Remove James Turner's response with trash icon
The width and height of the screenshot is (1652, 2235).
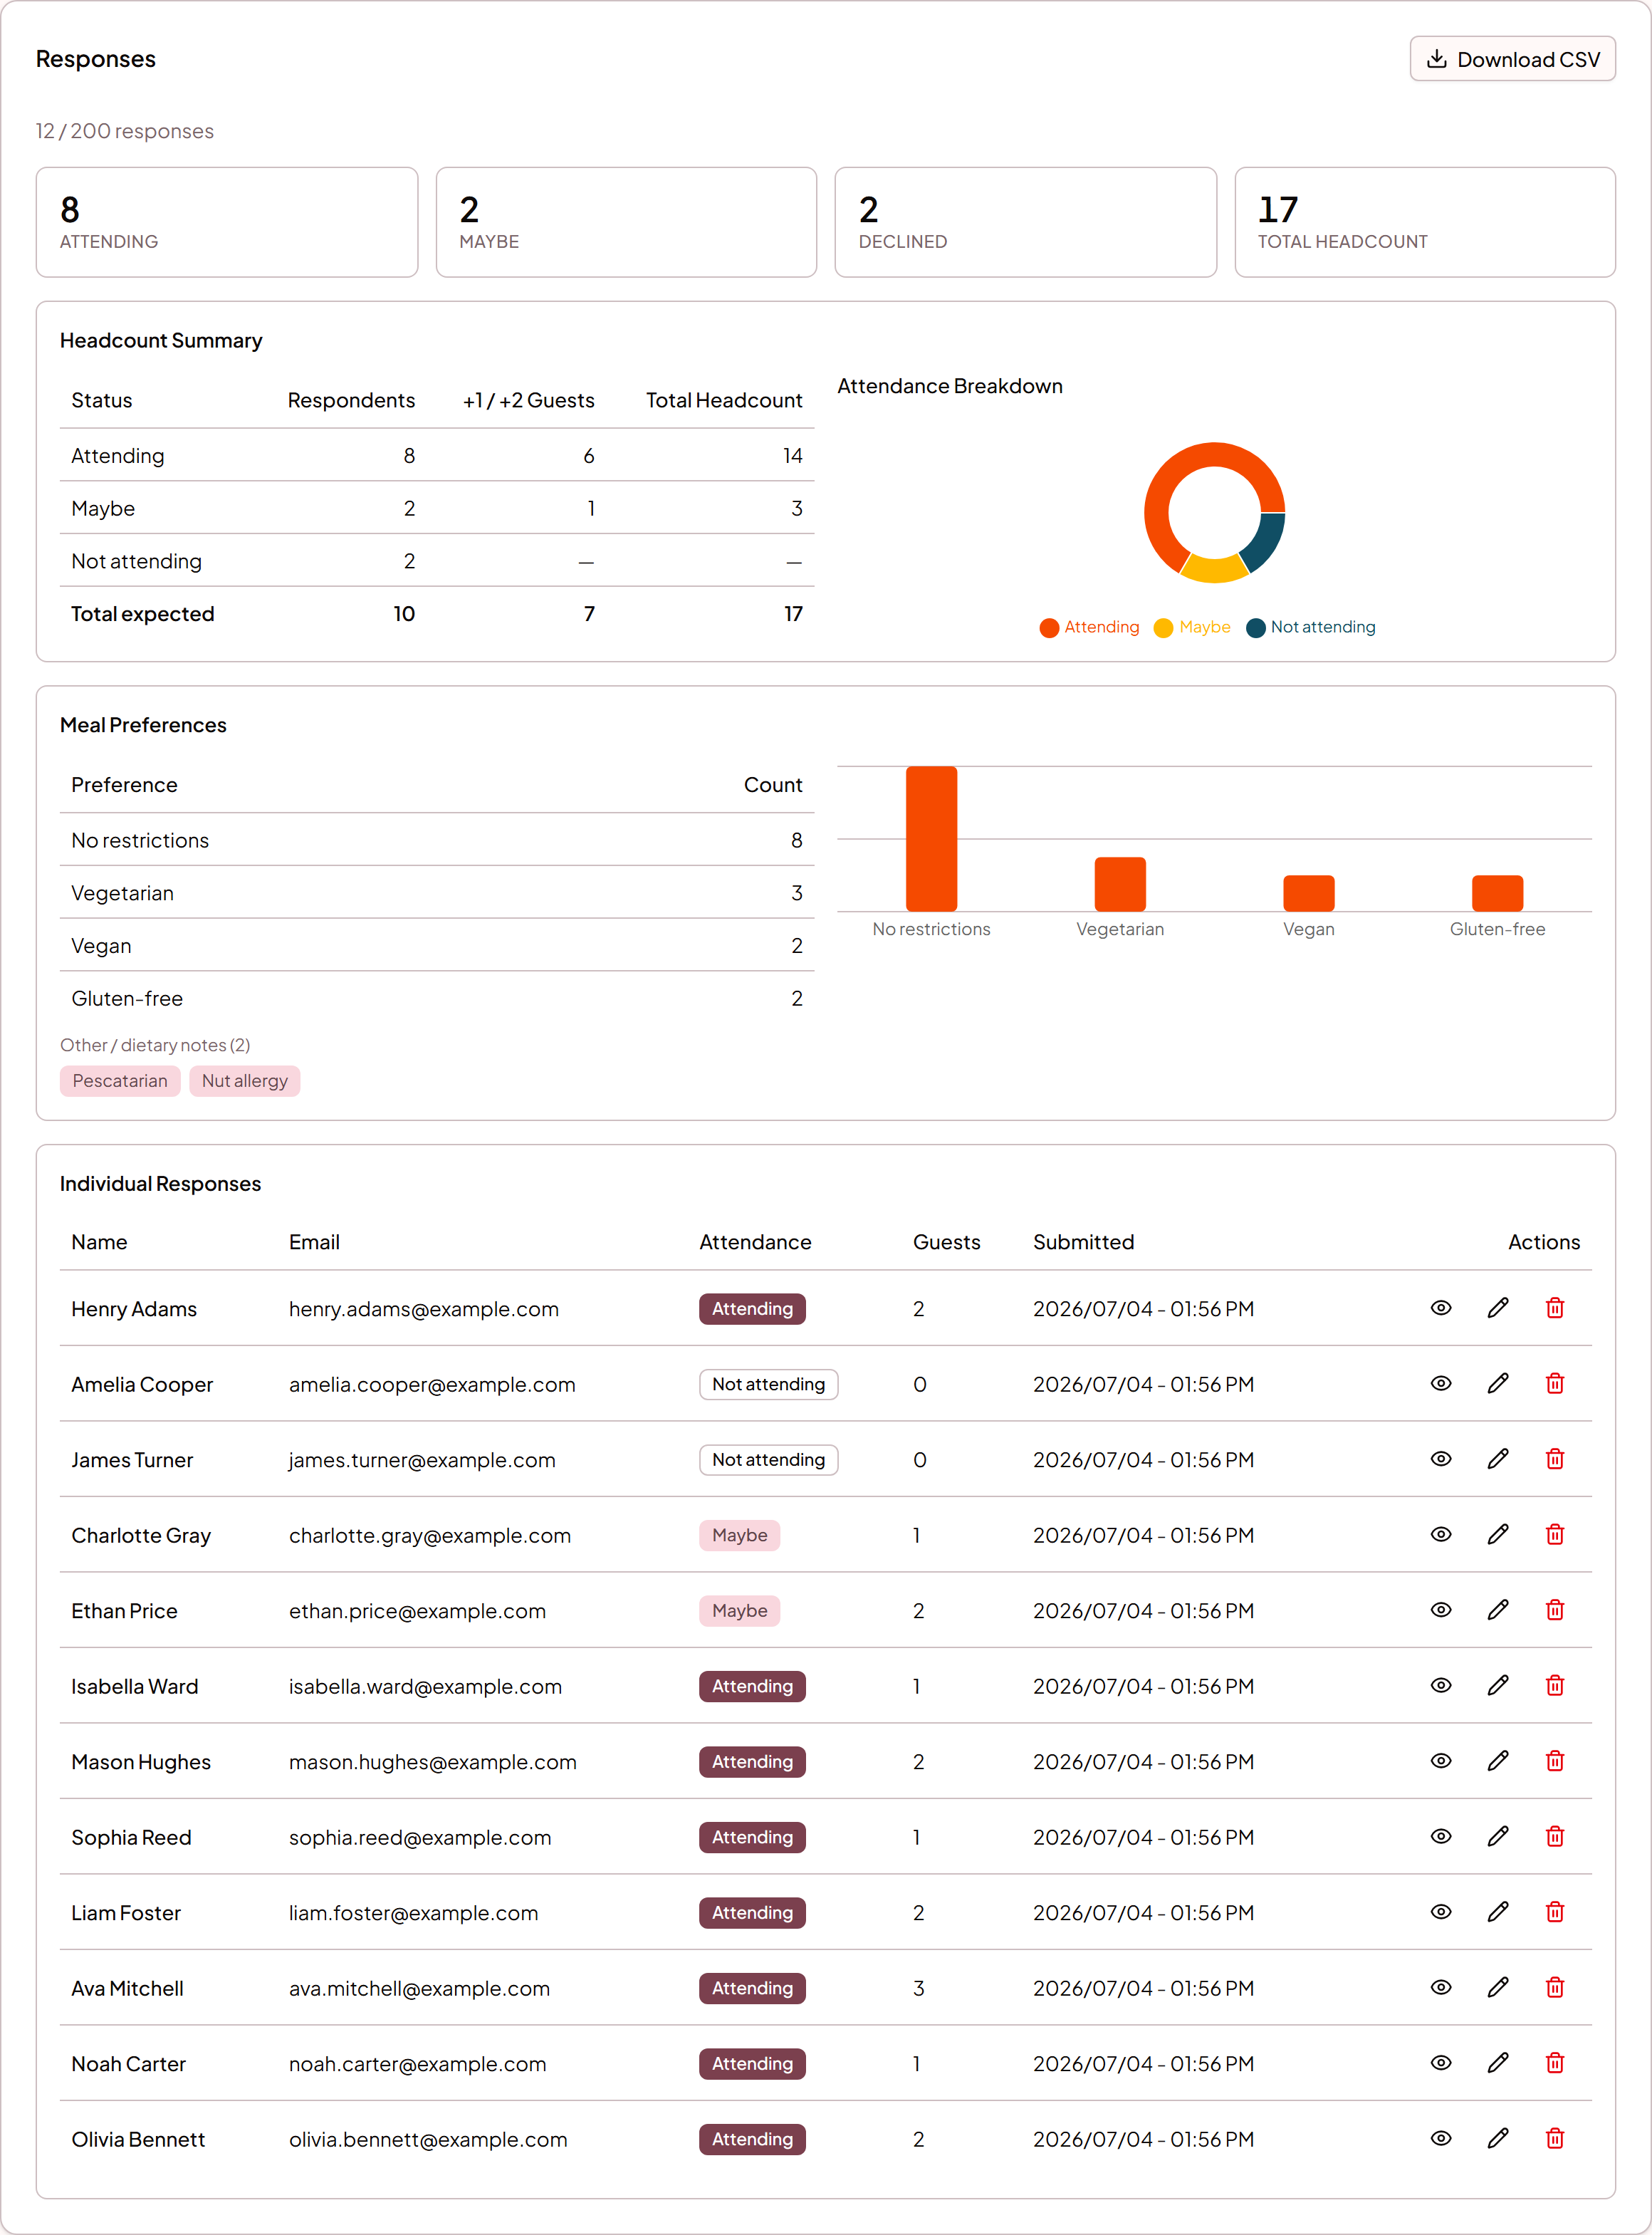1554,1459
